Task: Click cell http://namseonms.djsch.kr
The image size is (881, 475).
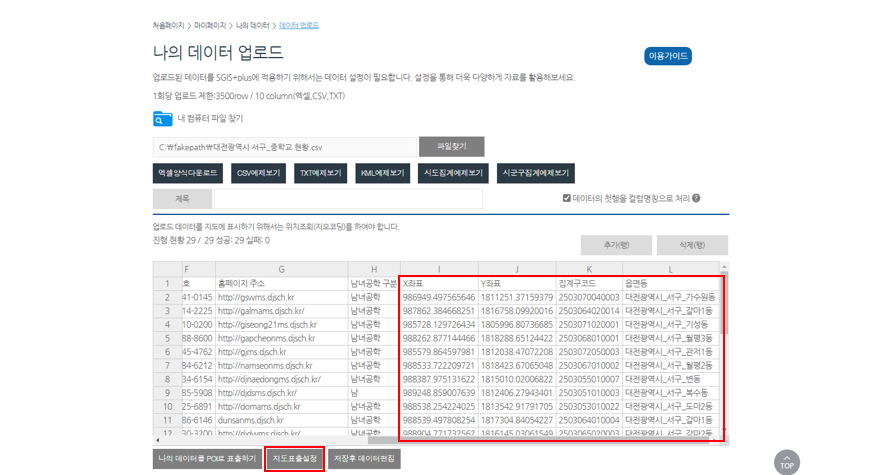Action: (x=281, y=365)
